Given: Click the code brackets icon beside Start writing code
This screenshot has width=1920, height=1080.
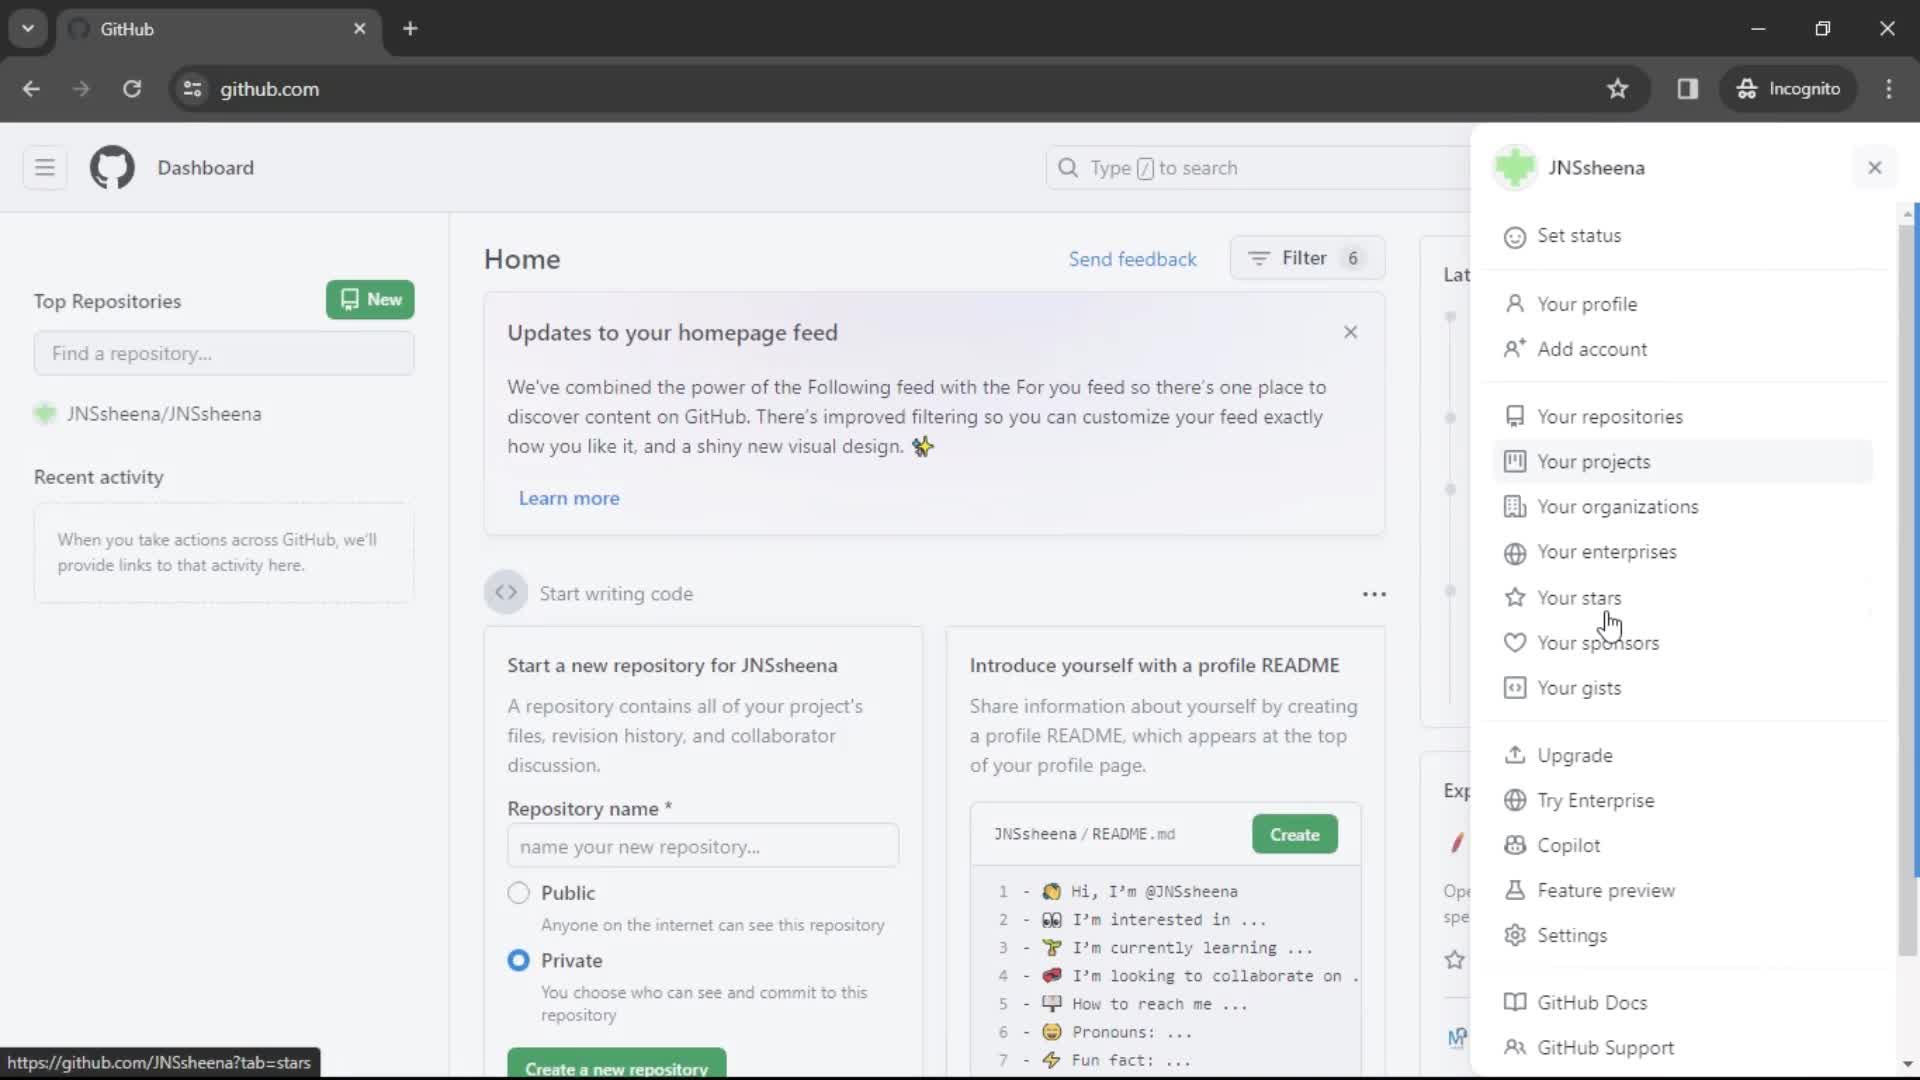Looking at the screenshot, I should [x=506, y=593].
